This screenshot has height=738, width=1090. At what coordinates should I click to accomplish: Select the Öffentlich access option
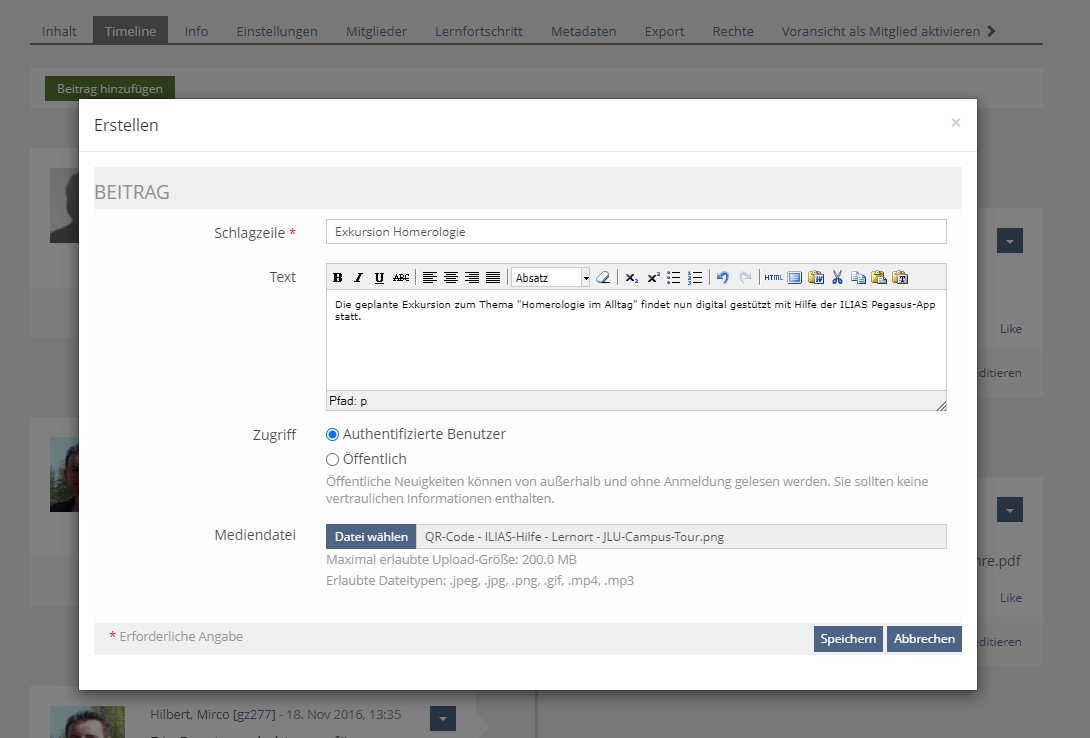[x=333, y=460]
